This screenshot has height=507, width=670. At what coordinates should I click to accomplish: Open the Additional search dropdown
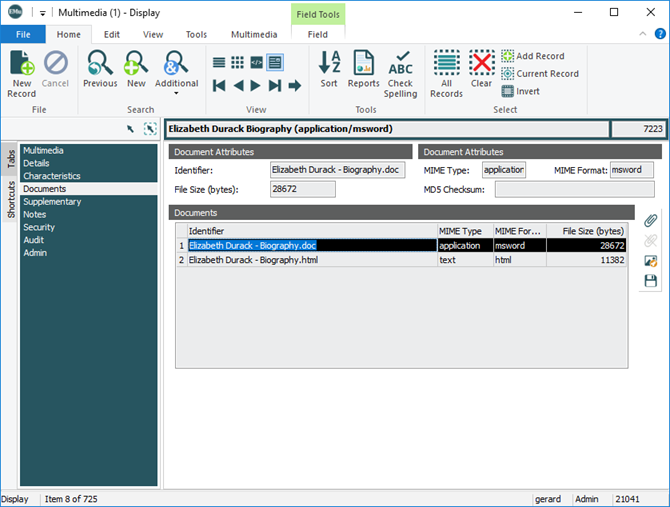tap(176, 72)
